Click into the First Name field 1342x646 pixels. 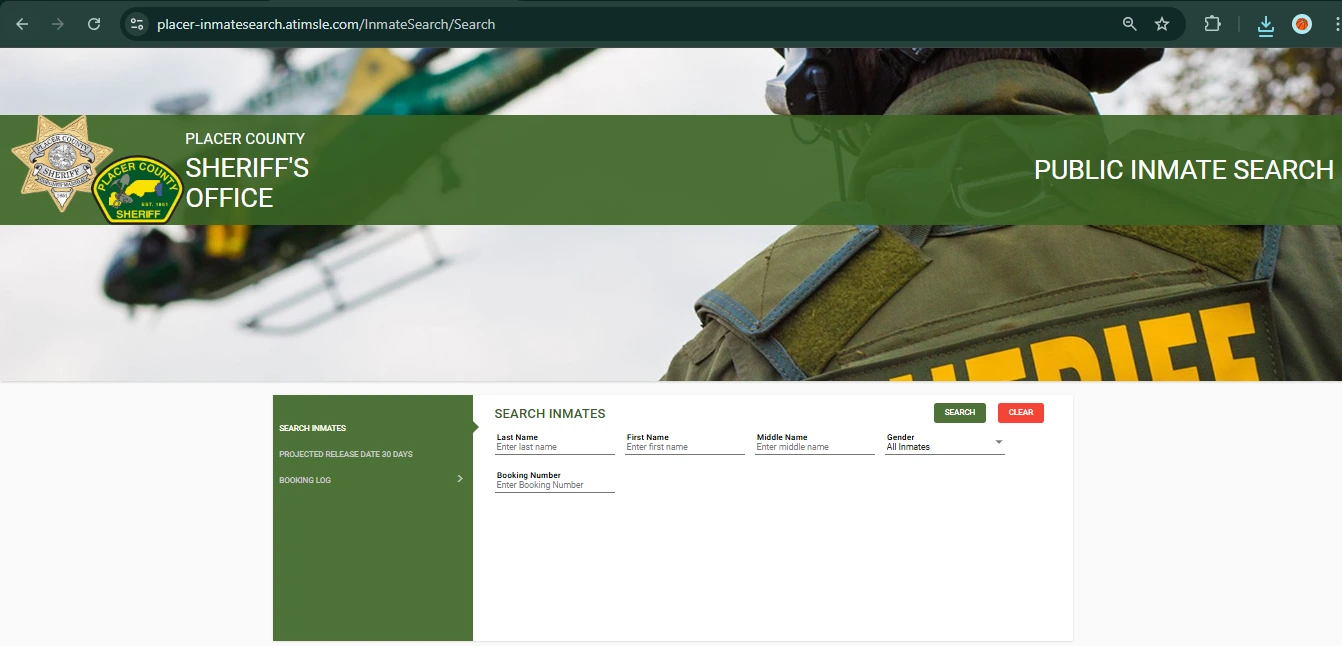(684, 447)
